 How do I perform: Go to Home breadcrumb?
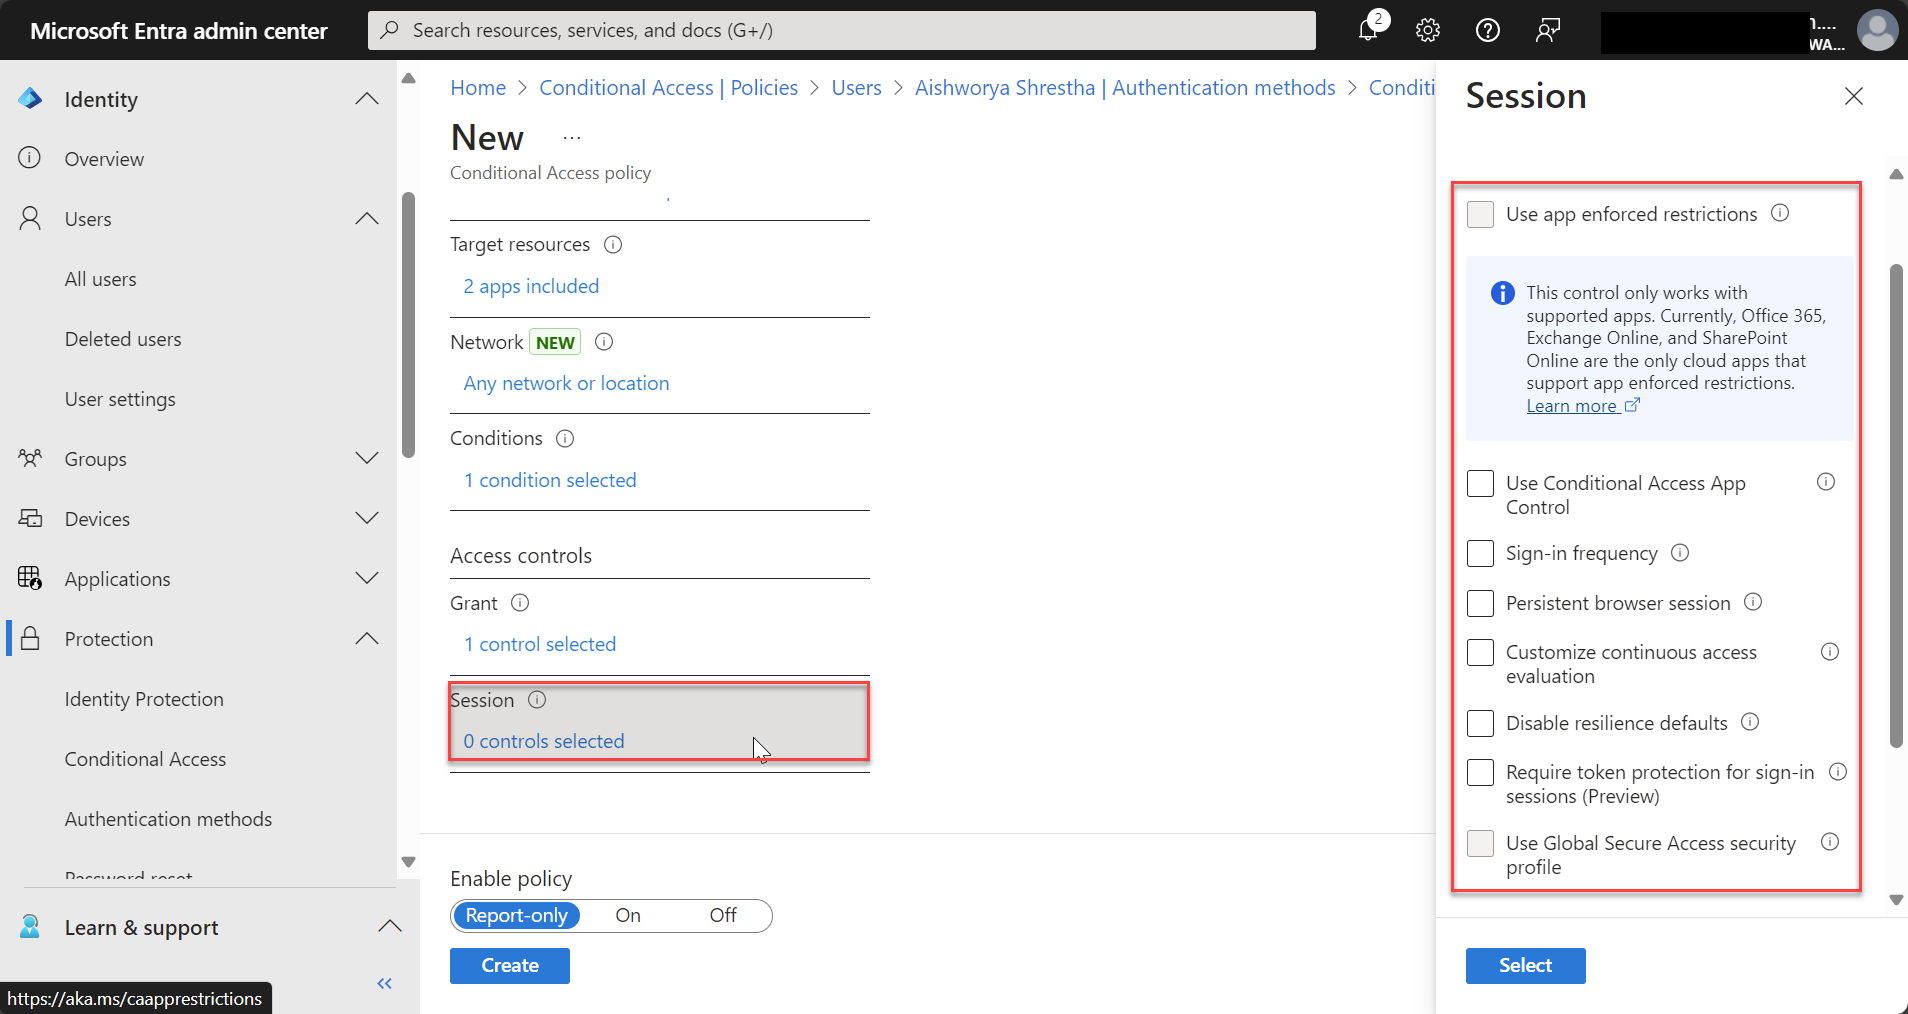[478, 88]
